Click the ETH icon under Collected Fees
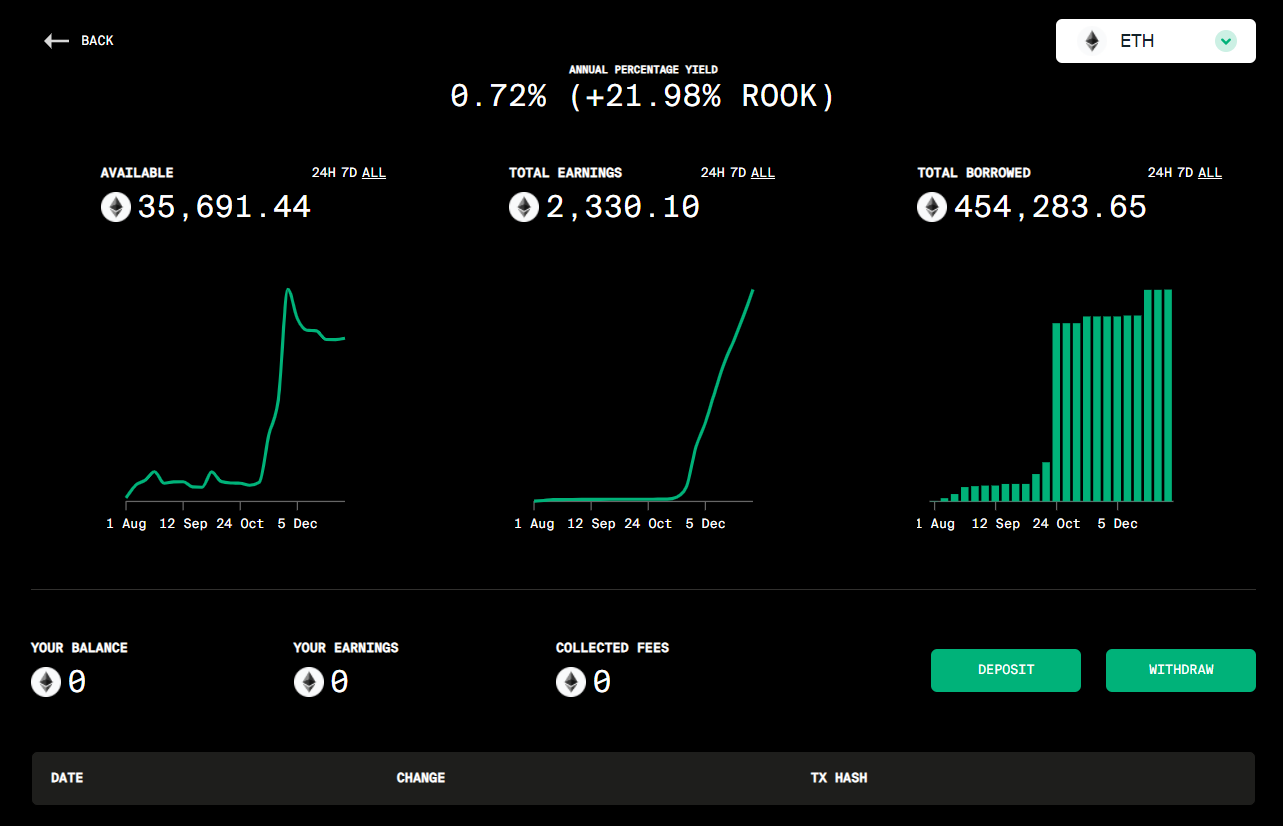1283x826 pixels. click(x=571, y=682)
